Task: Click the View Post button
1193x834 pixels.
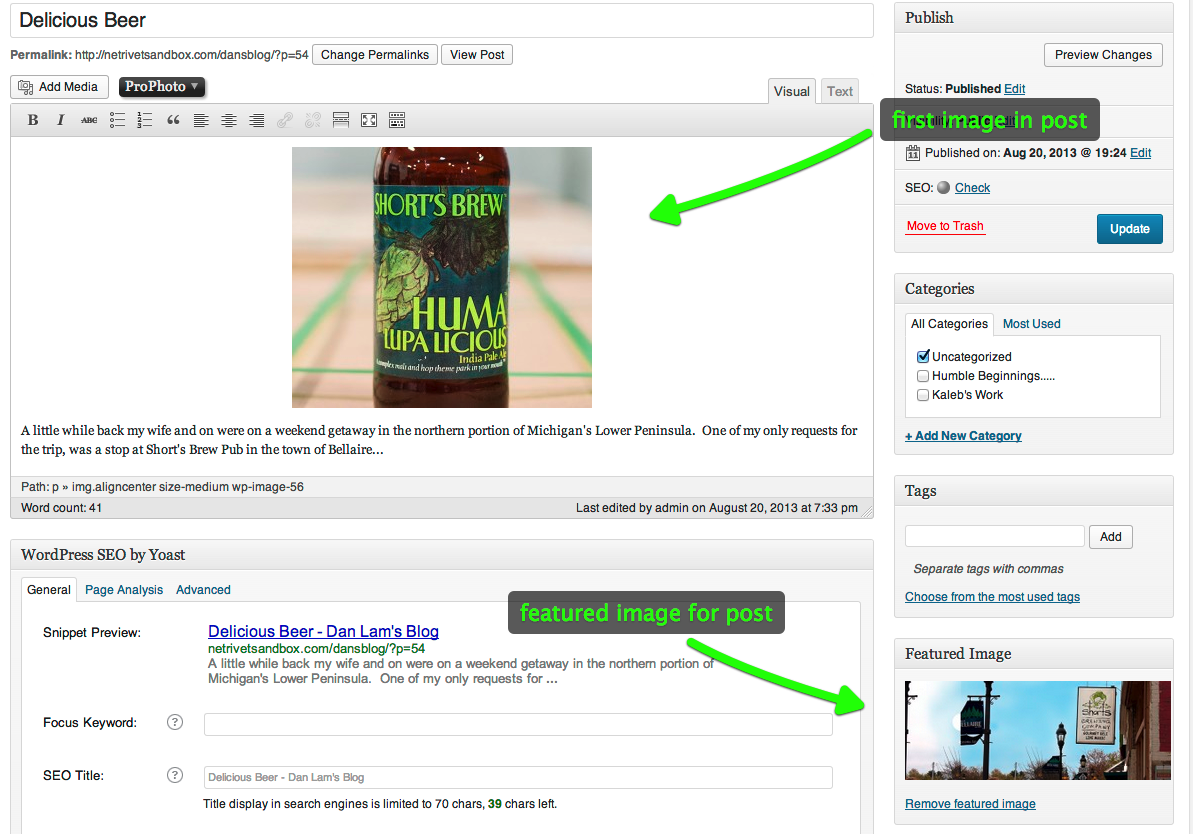Action: pos(477,55)
